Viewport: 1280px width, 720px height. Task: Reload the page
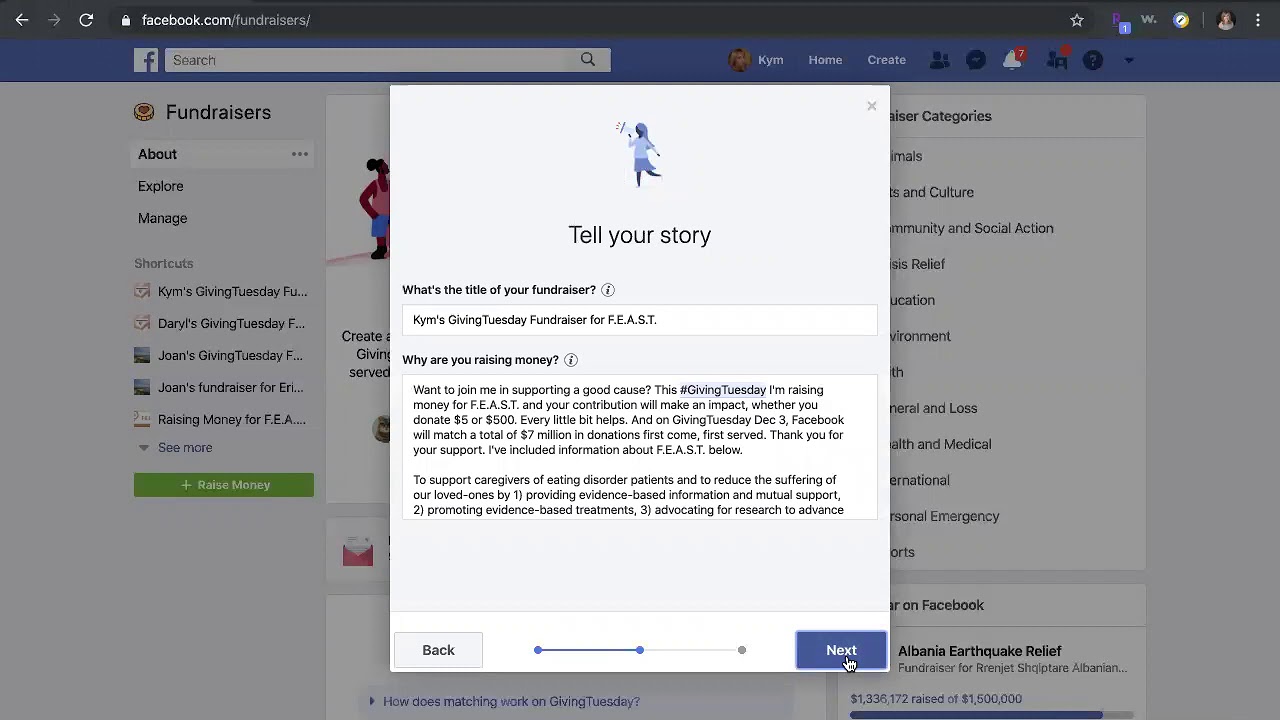pyautogui.click(x=86, y=20)
